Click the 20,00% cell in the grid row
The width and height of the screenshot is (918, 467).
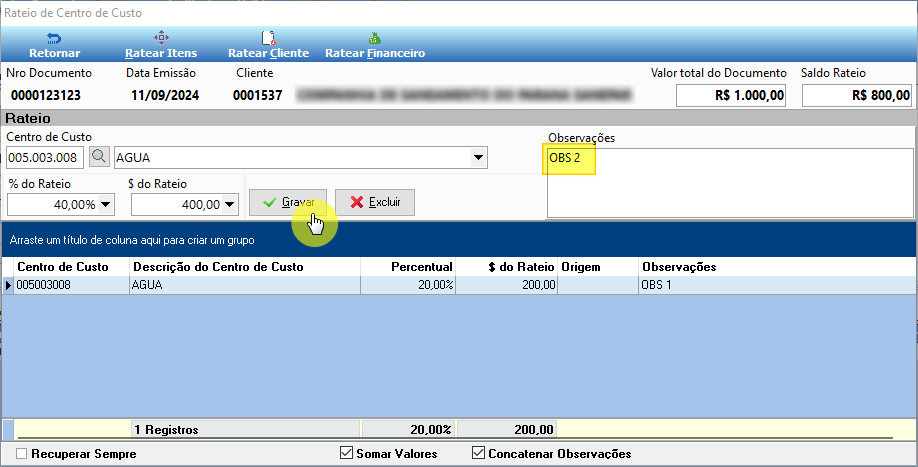pyautogui.click(x=408, y=285)
